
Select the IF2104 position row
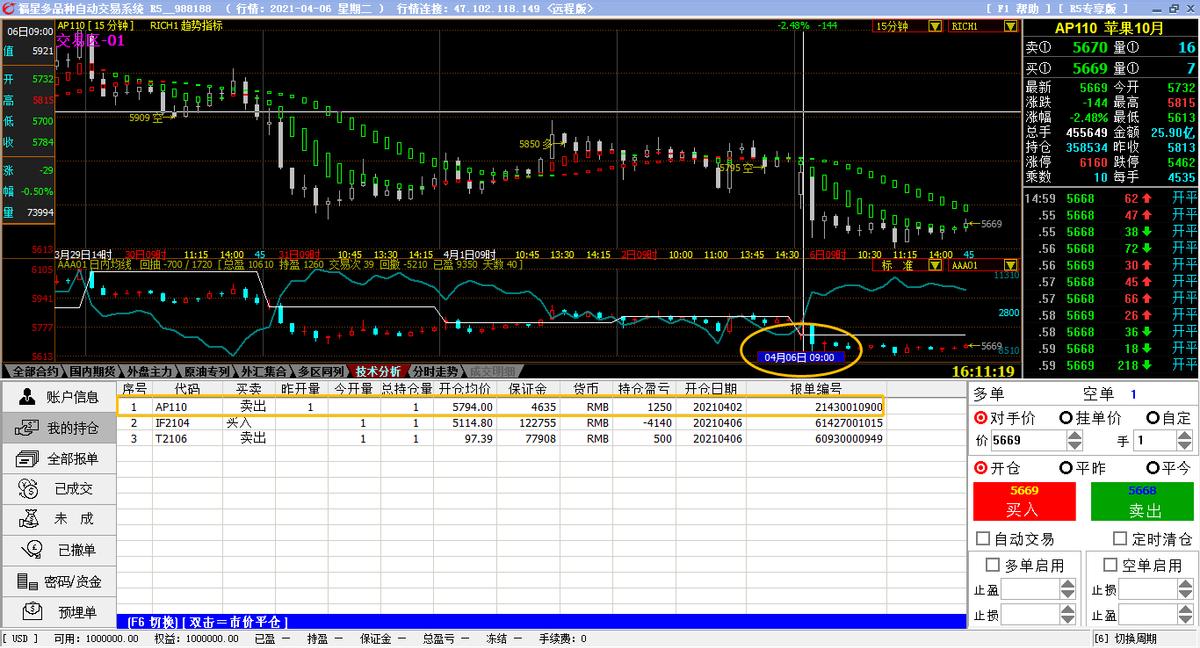(501, 423)
